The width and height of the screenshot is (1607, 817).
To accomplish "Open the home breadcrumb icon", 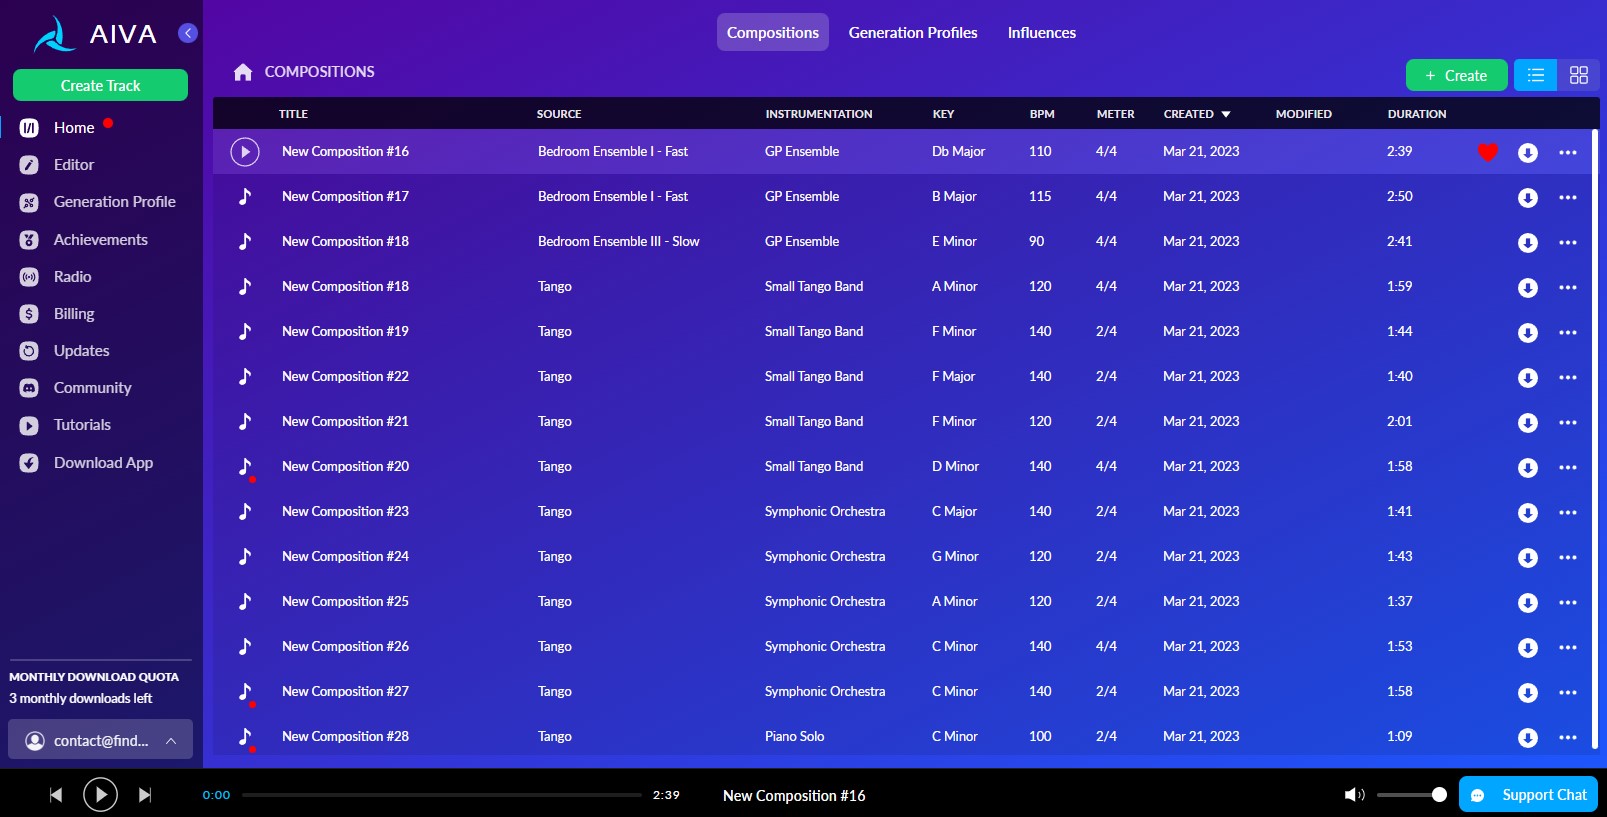I will coord(242,72).
